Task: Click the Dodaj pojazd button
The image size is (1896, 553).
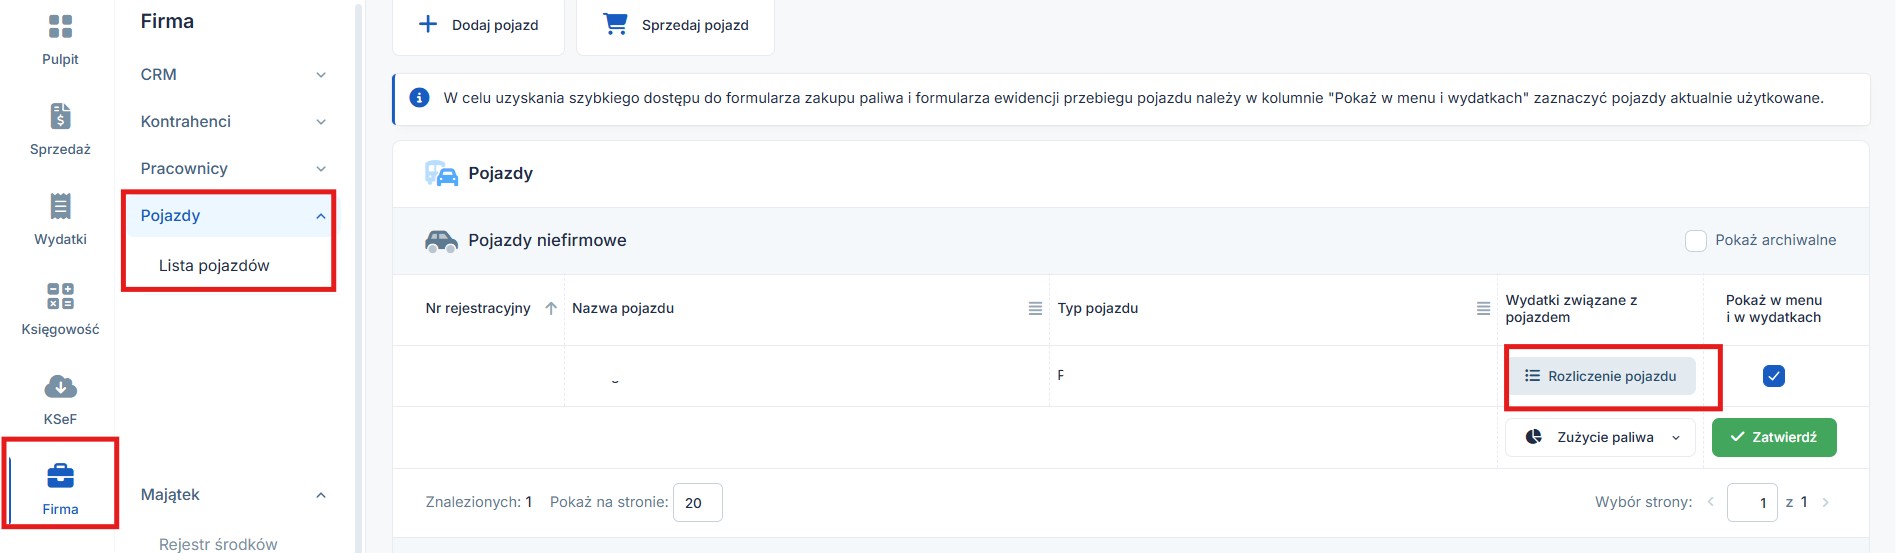Action: click(478, 25)
